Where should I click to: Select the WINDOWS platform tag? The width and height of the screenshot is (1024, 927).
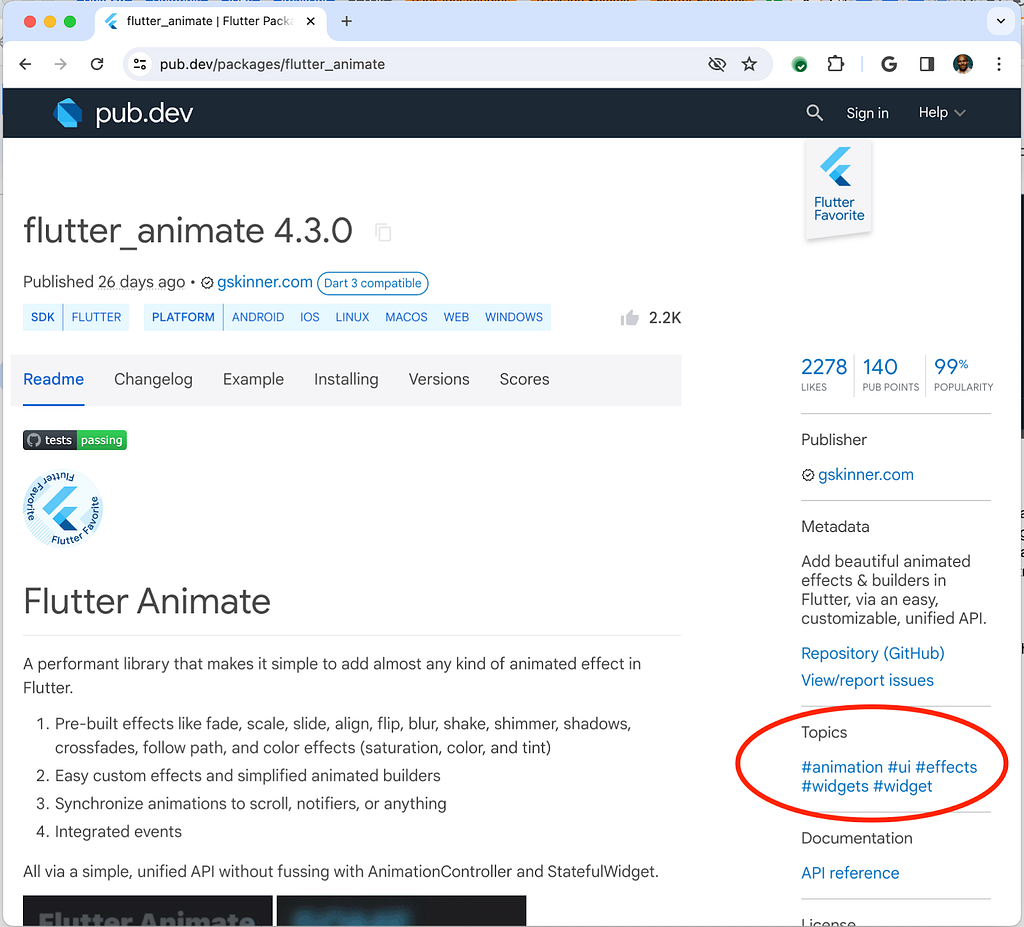[513, 317]
